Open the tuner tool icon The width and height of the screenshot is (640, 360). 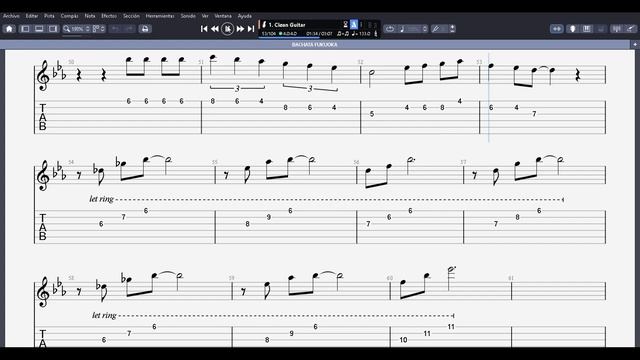[x=436, y=29]
